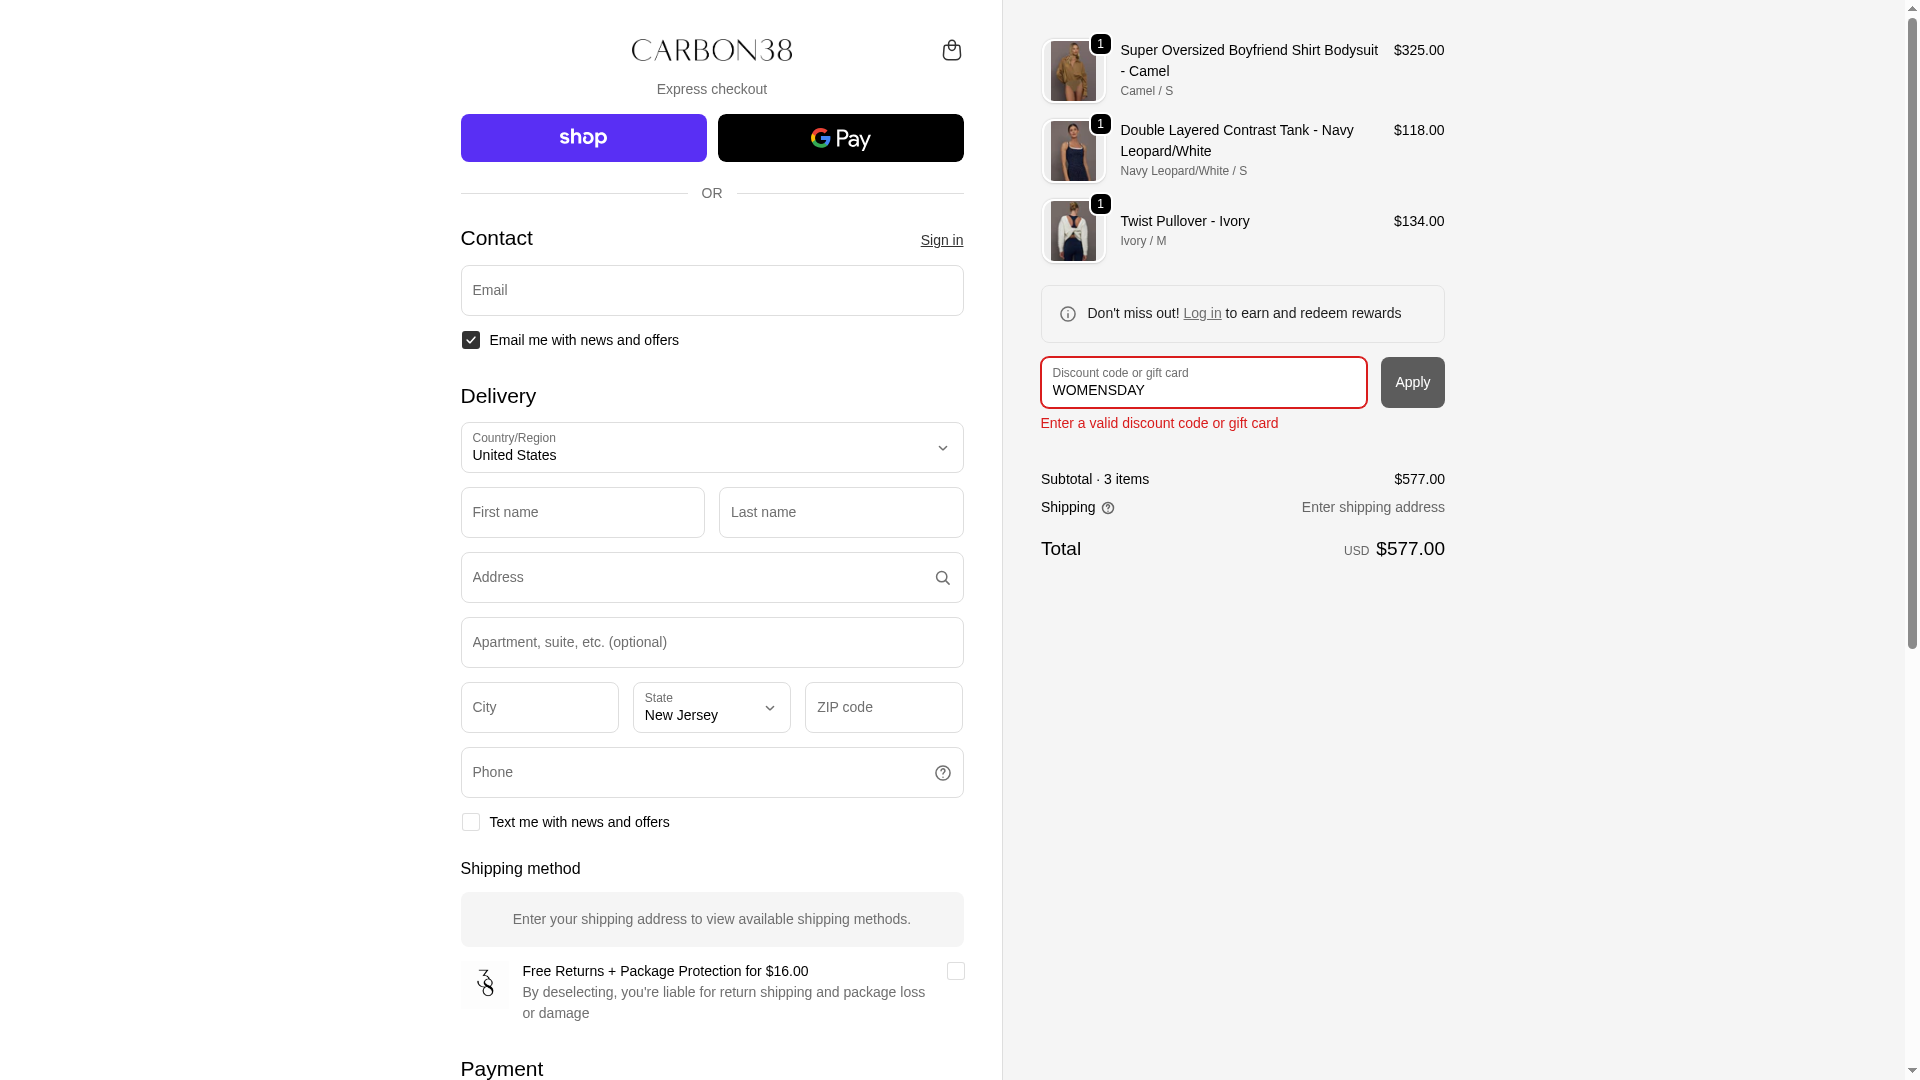The width and height of the screenshot is (1920, 1080).
Task: Pay with Shop Pay express button
Action: [x=584, y=138]
